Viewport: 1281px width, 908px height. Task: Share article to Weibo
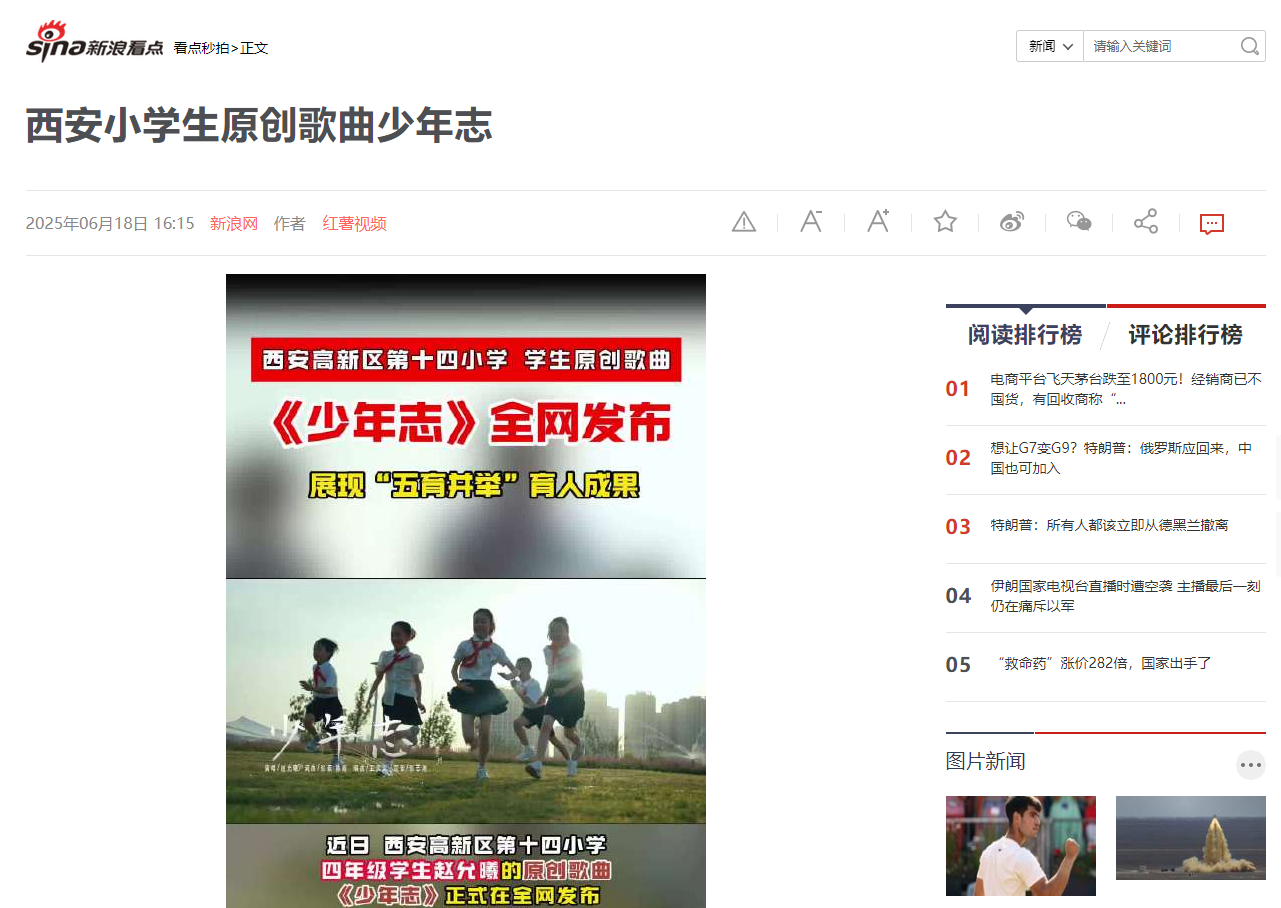point(1012,222)
